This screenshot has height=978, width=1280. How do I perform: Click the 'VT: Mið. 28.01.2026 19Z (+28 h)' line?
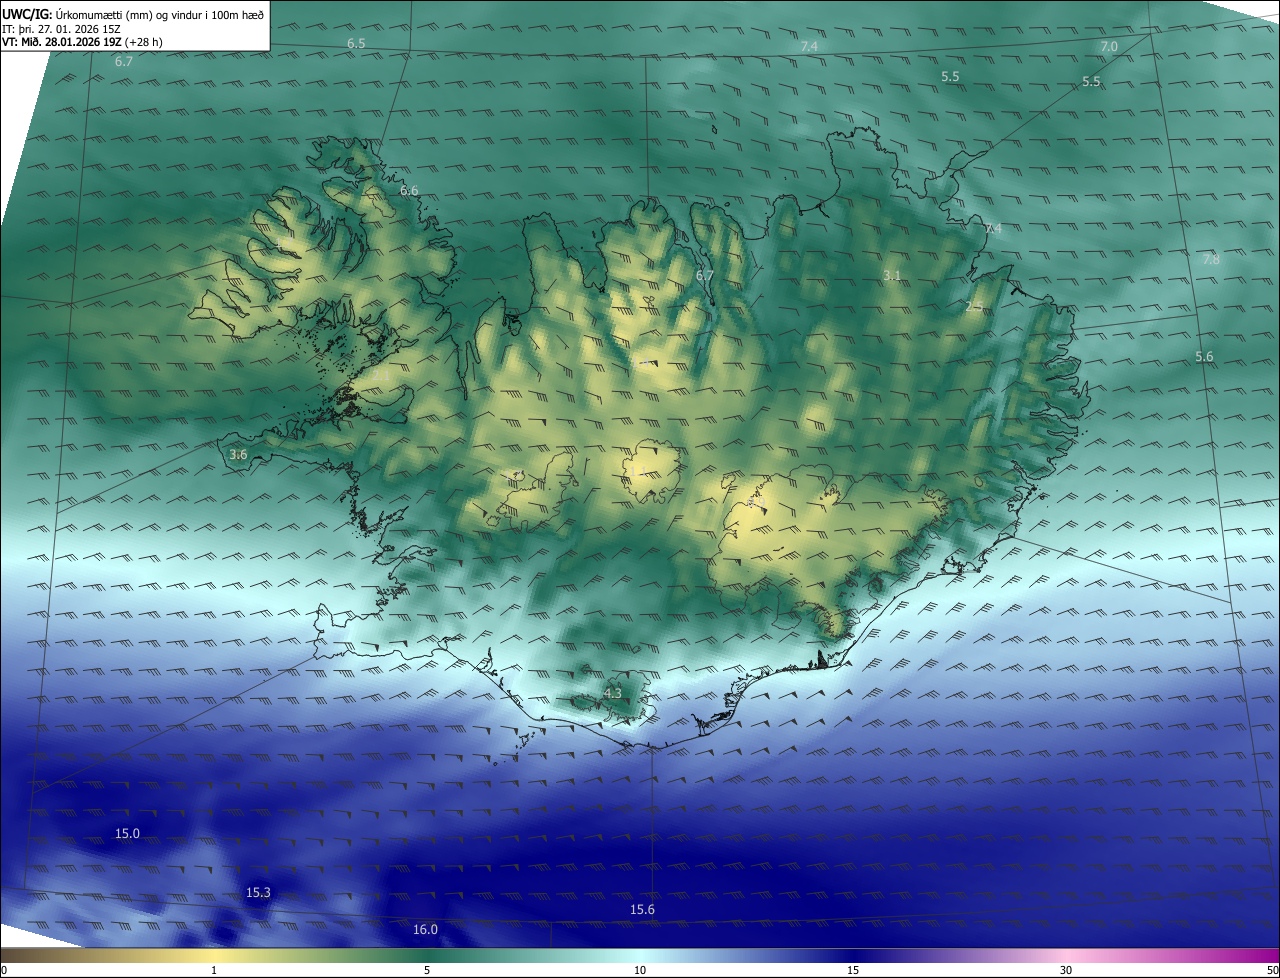point(83,42)
